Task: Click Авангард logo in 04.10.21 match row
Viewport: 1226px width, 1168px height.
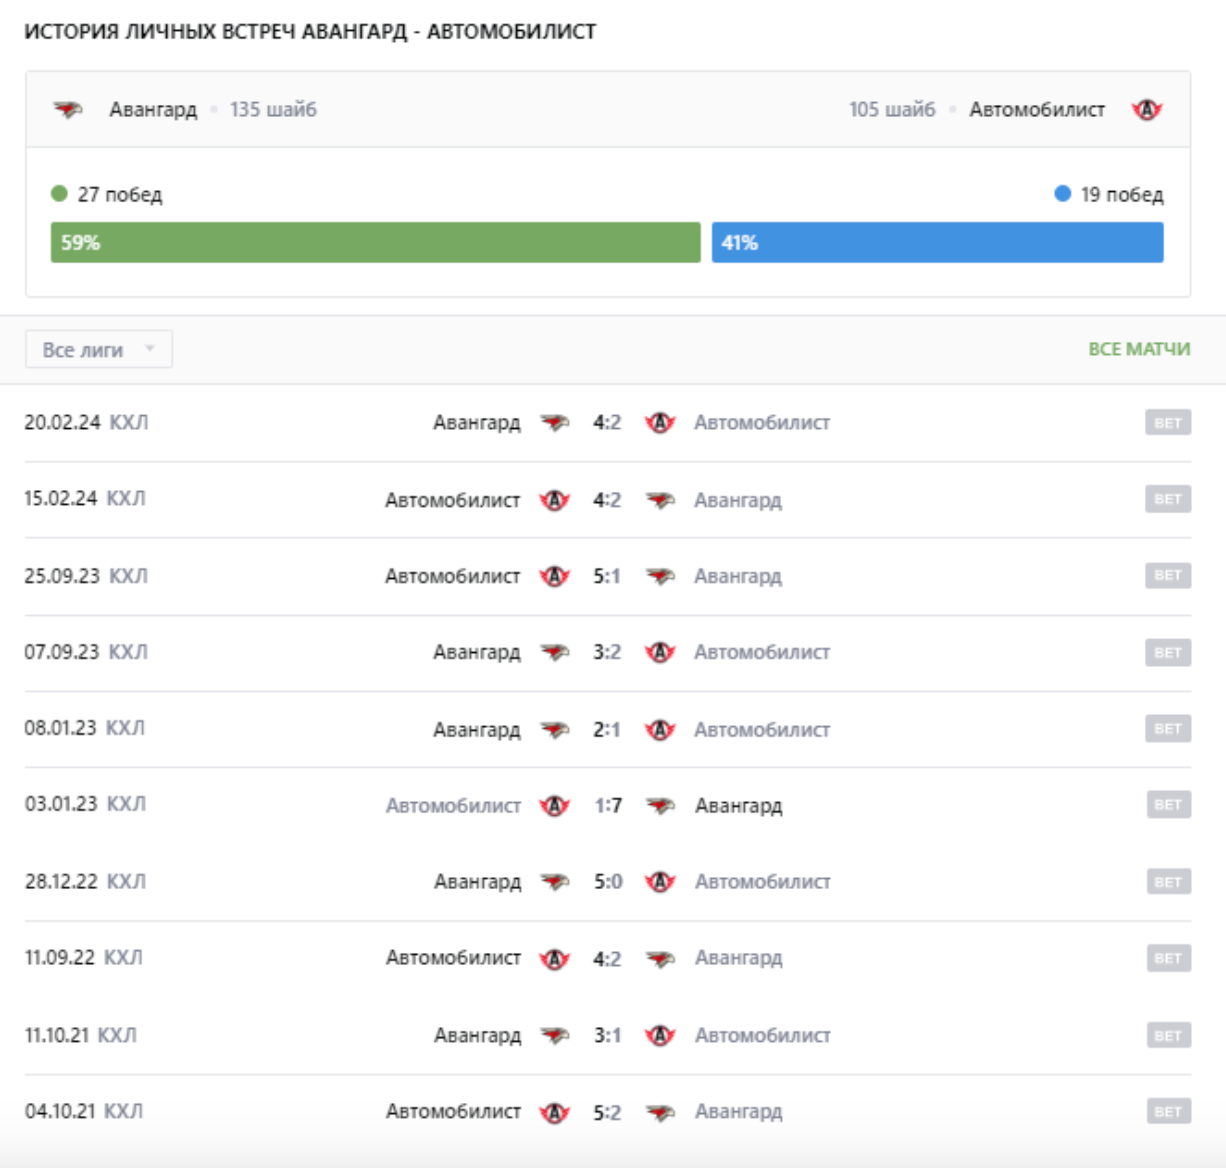Action: point(660,1112)
